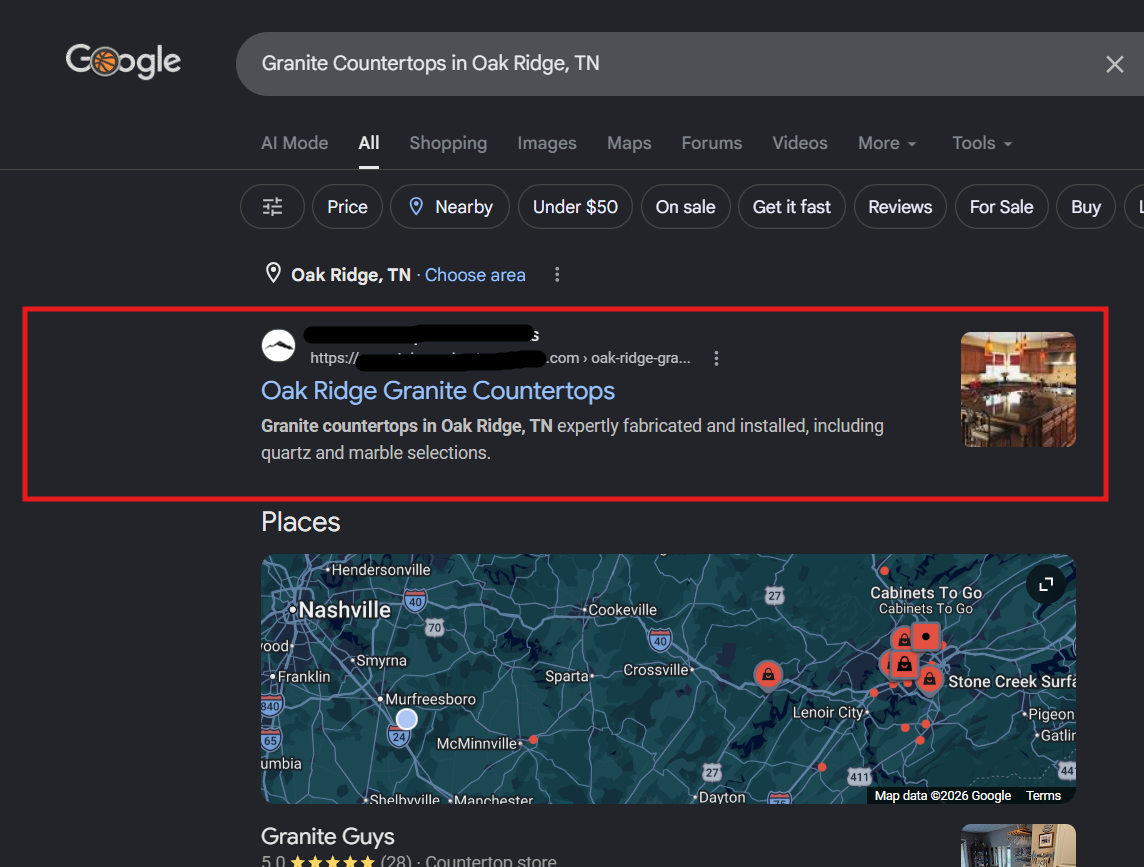
Task: Open the Granite Guys place listing
Action: coord(328,836)
